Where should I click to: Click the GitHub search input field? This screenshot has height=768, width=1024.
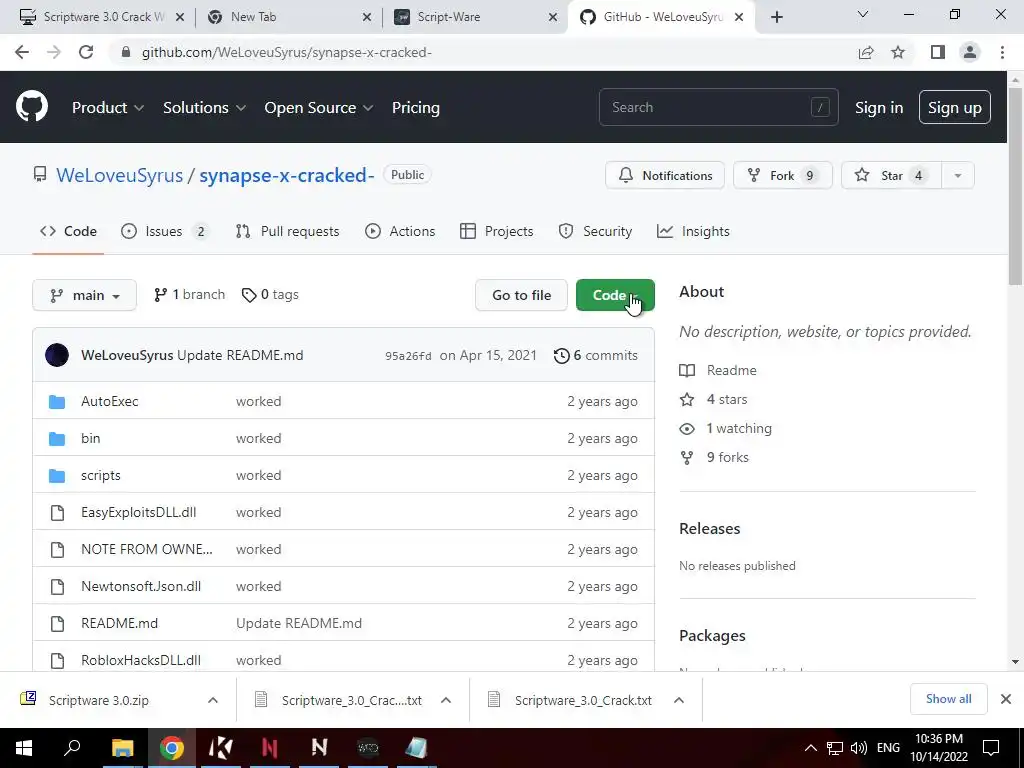pos(718,107)
